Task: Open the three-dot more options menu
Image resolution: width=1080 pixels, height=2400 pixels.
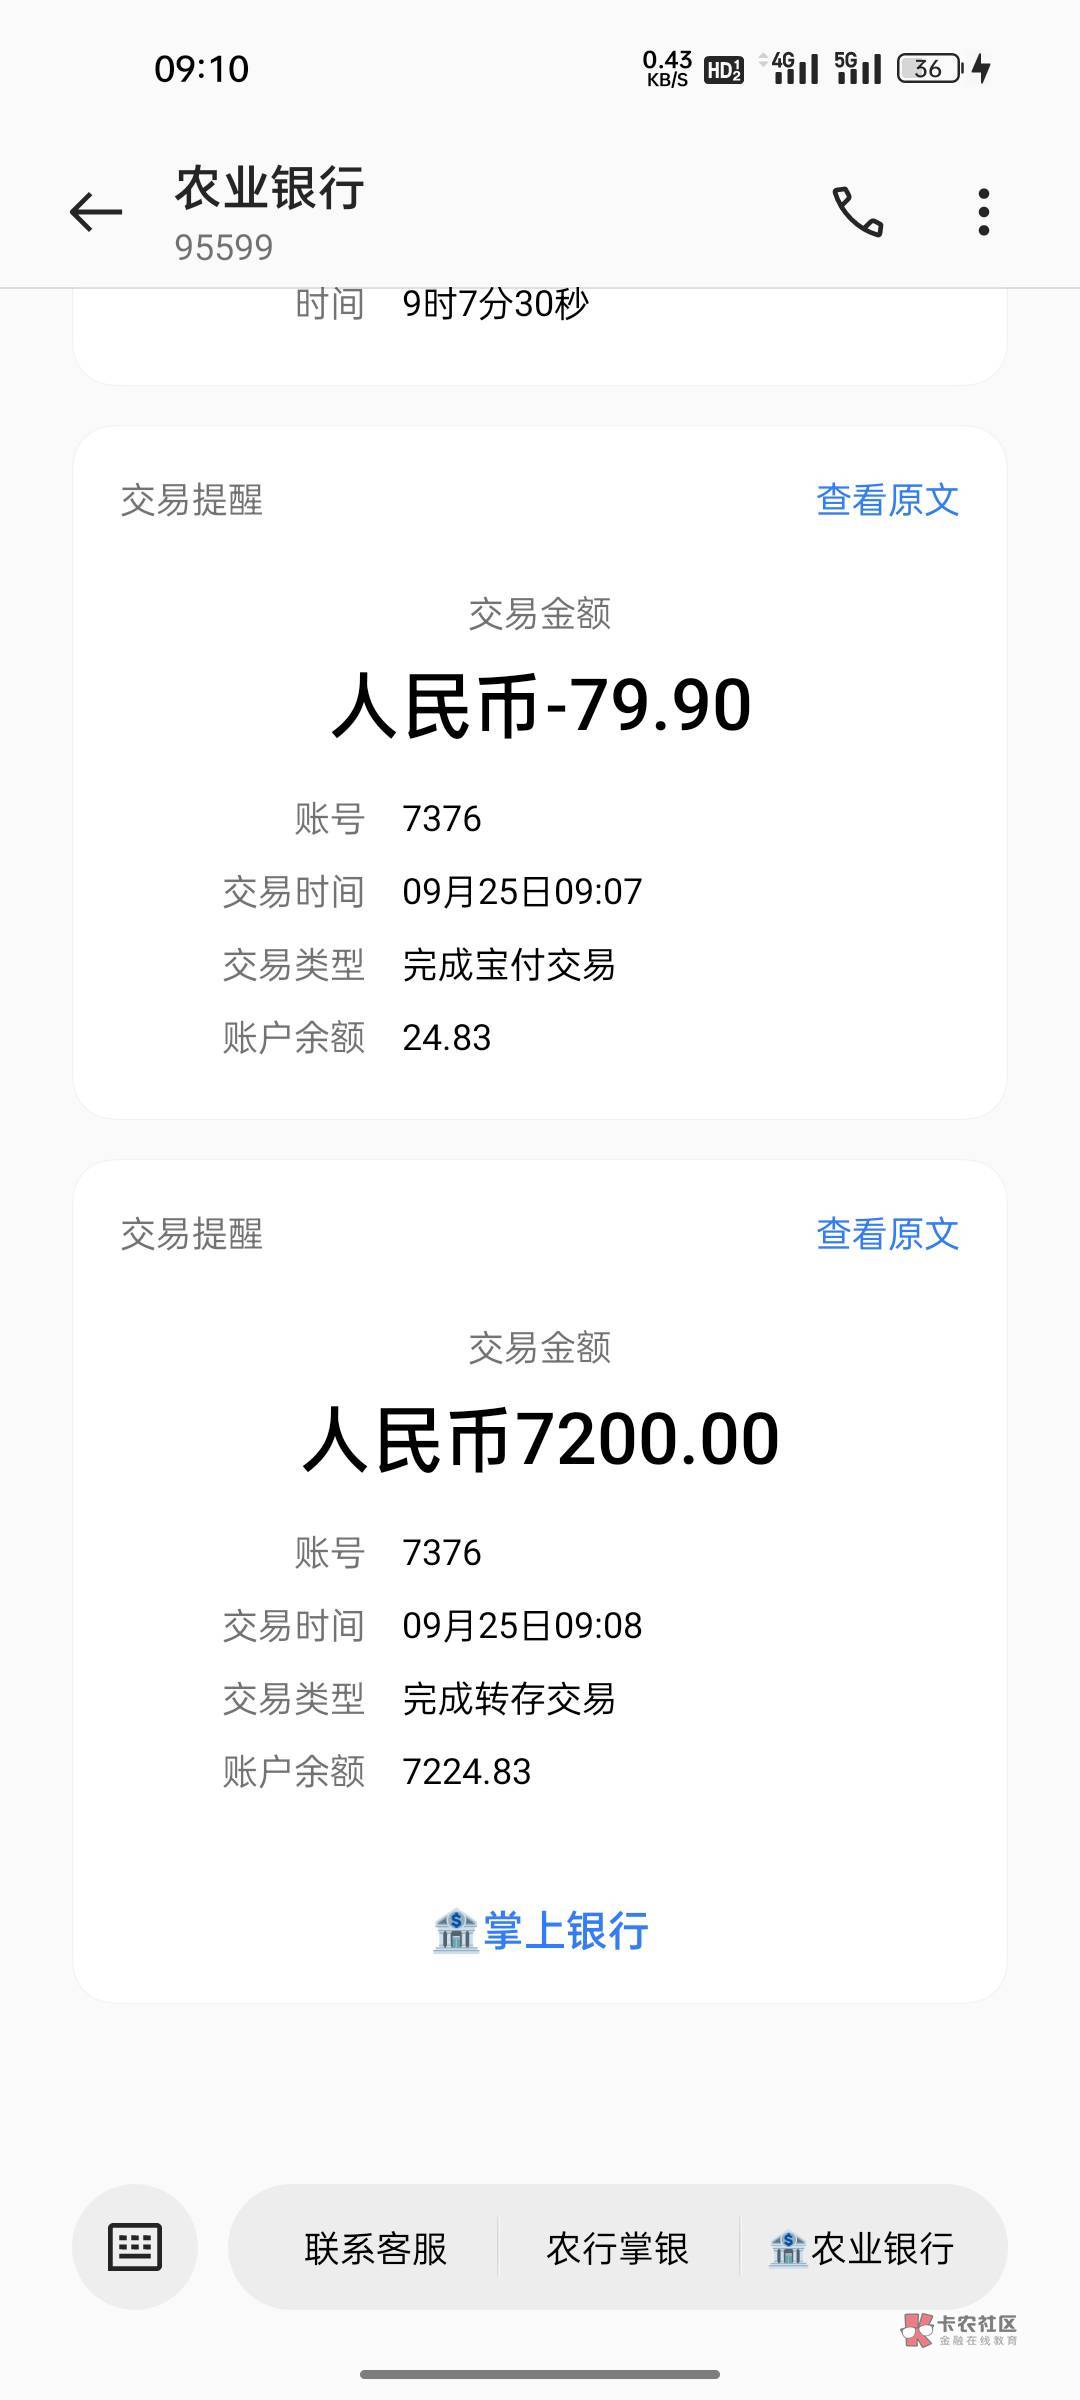Action: coord(984,212)
